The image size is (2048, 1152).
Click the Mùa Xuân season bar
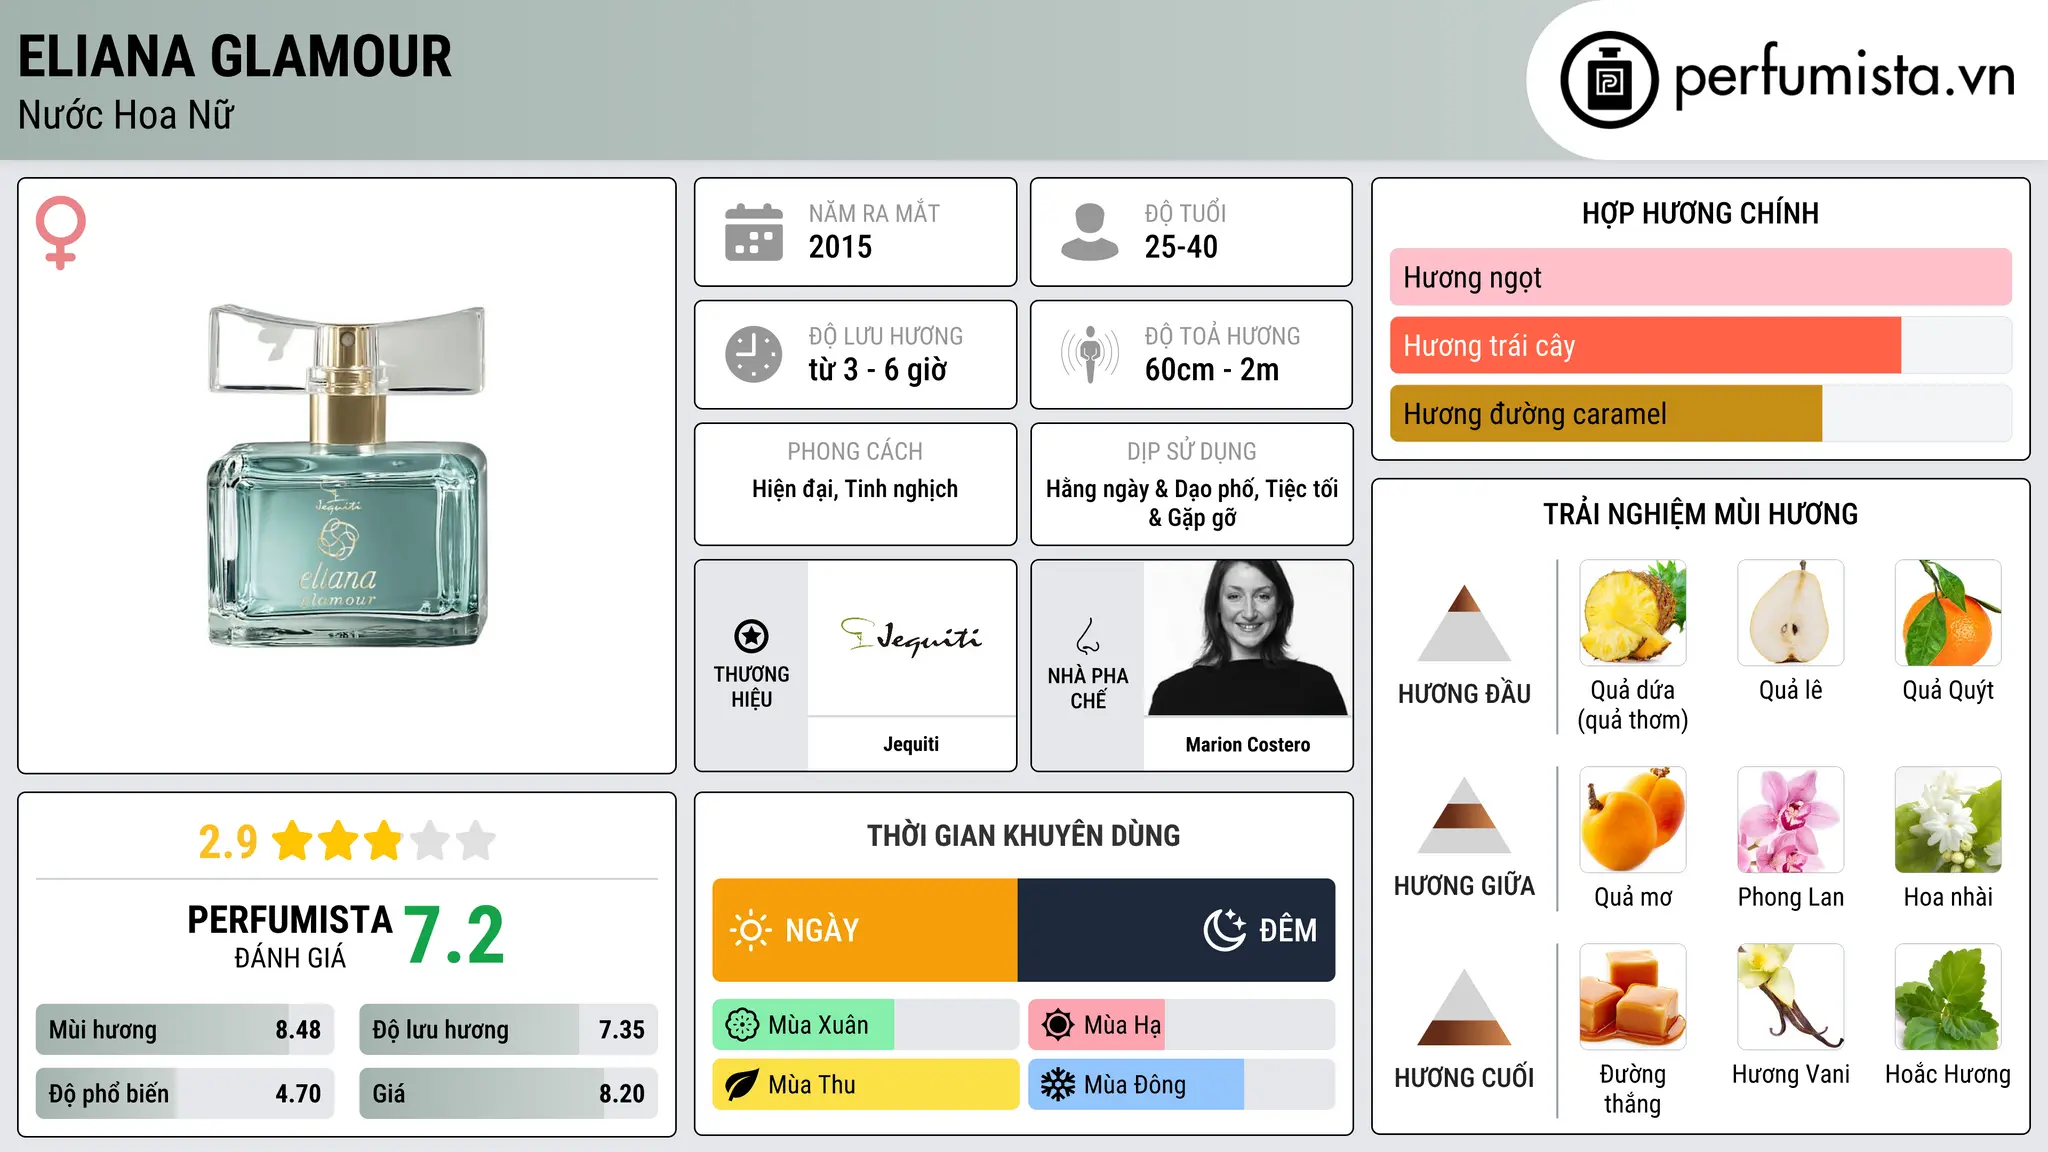(866, 1025)
